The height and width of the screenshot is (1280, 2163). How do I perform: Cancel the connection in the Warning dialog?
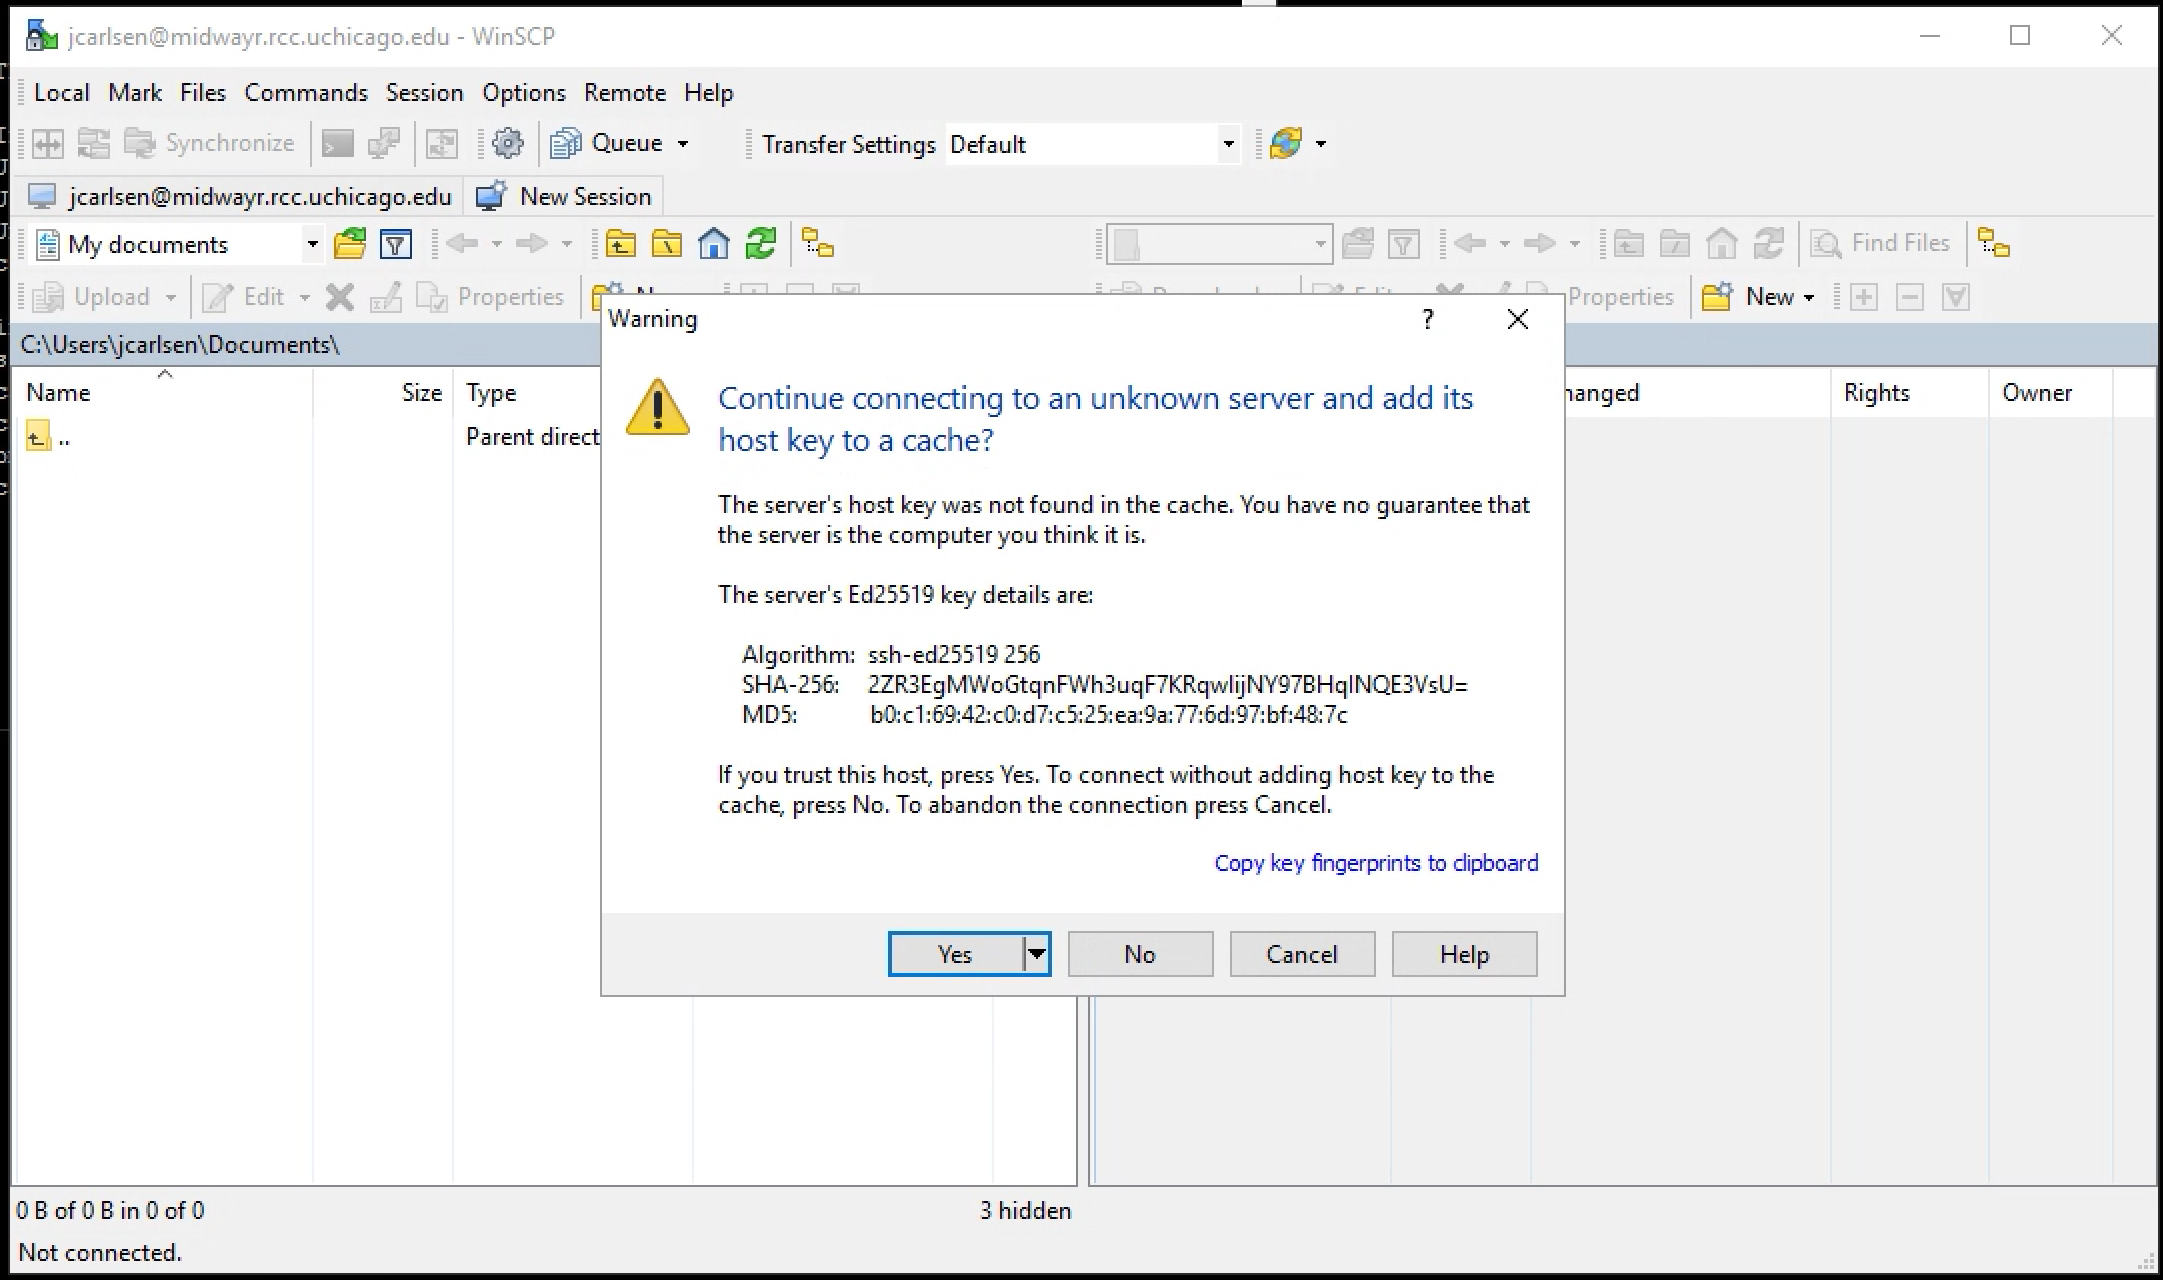click(x=1302, y=954)
